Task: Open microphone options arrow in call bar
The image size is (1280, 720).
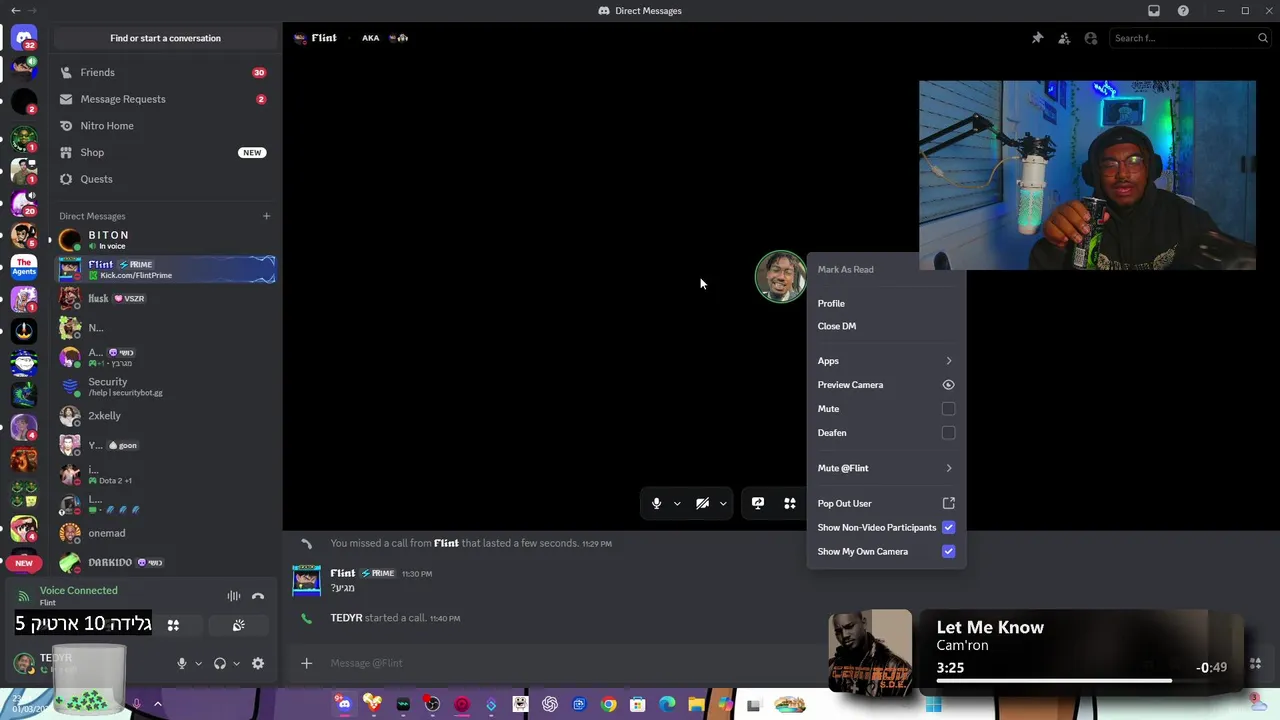Action: pos(677,503)
